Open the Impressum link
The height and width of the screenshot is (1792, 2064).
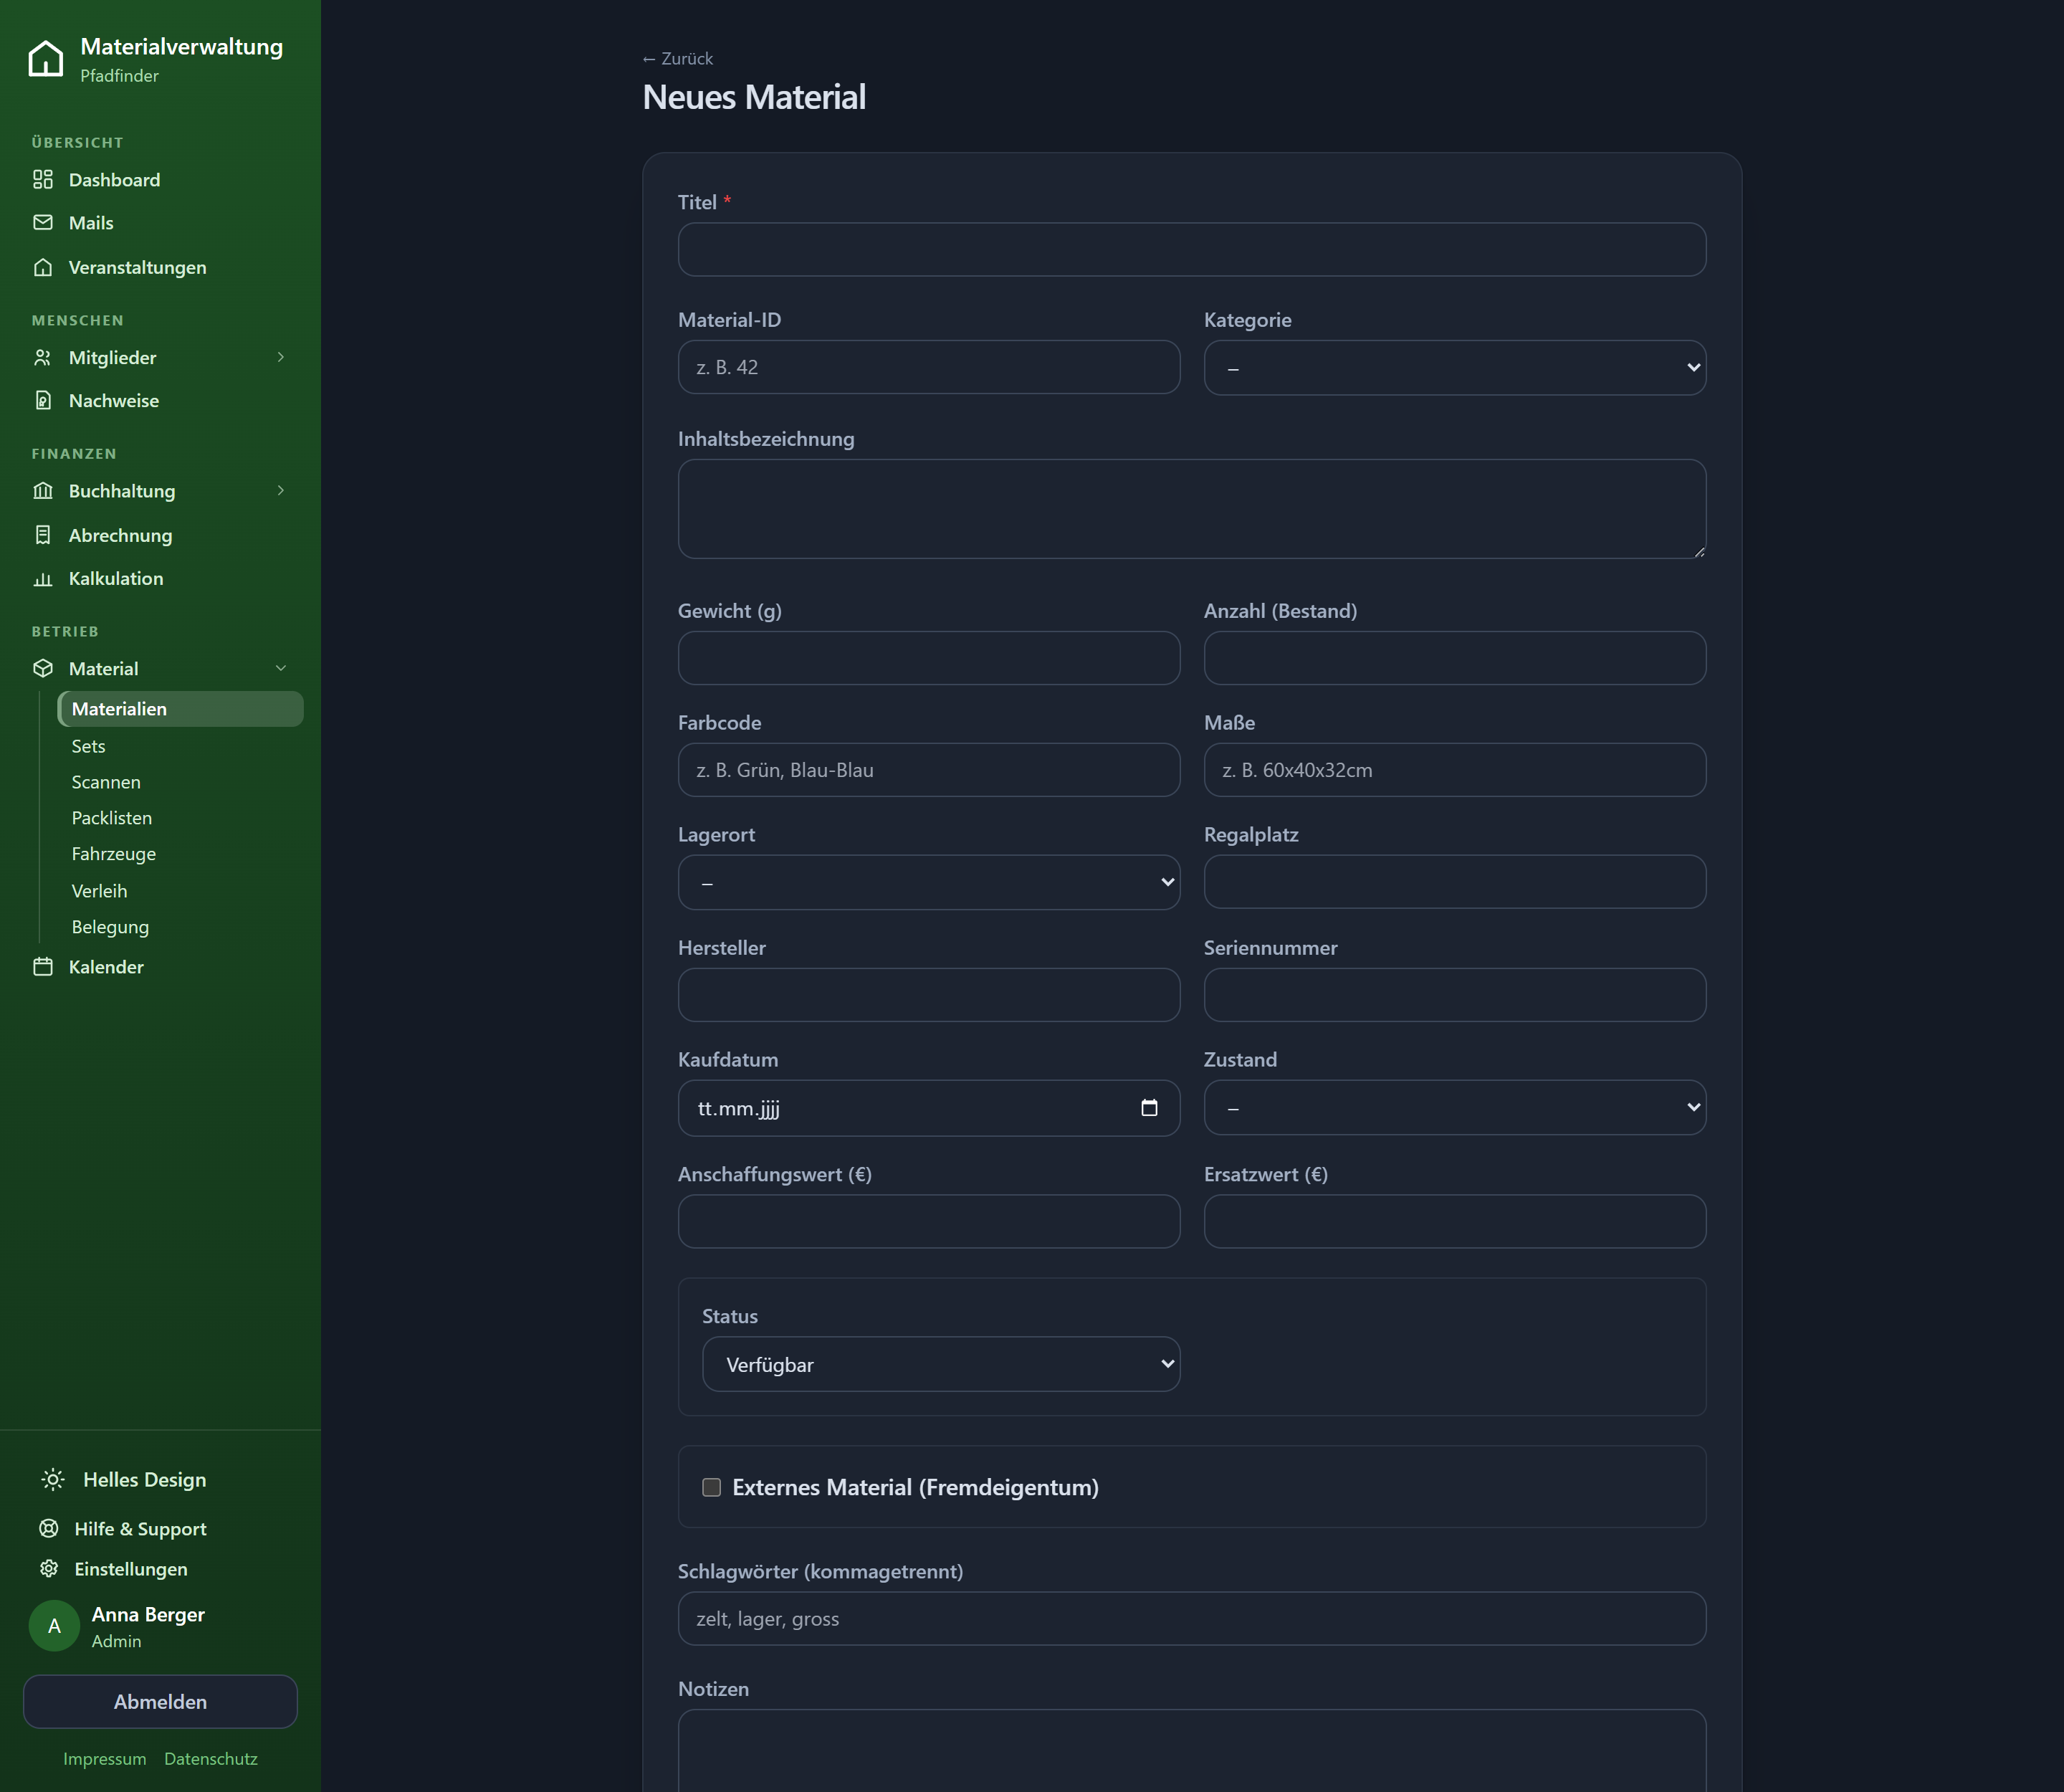point(104,1758)
